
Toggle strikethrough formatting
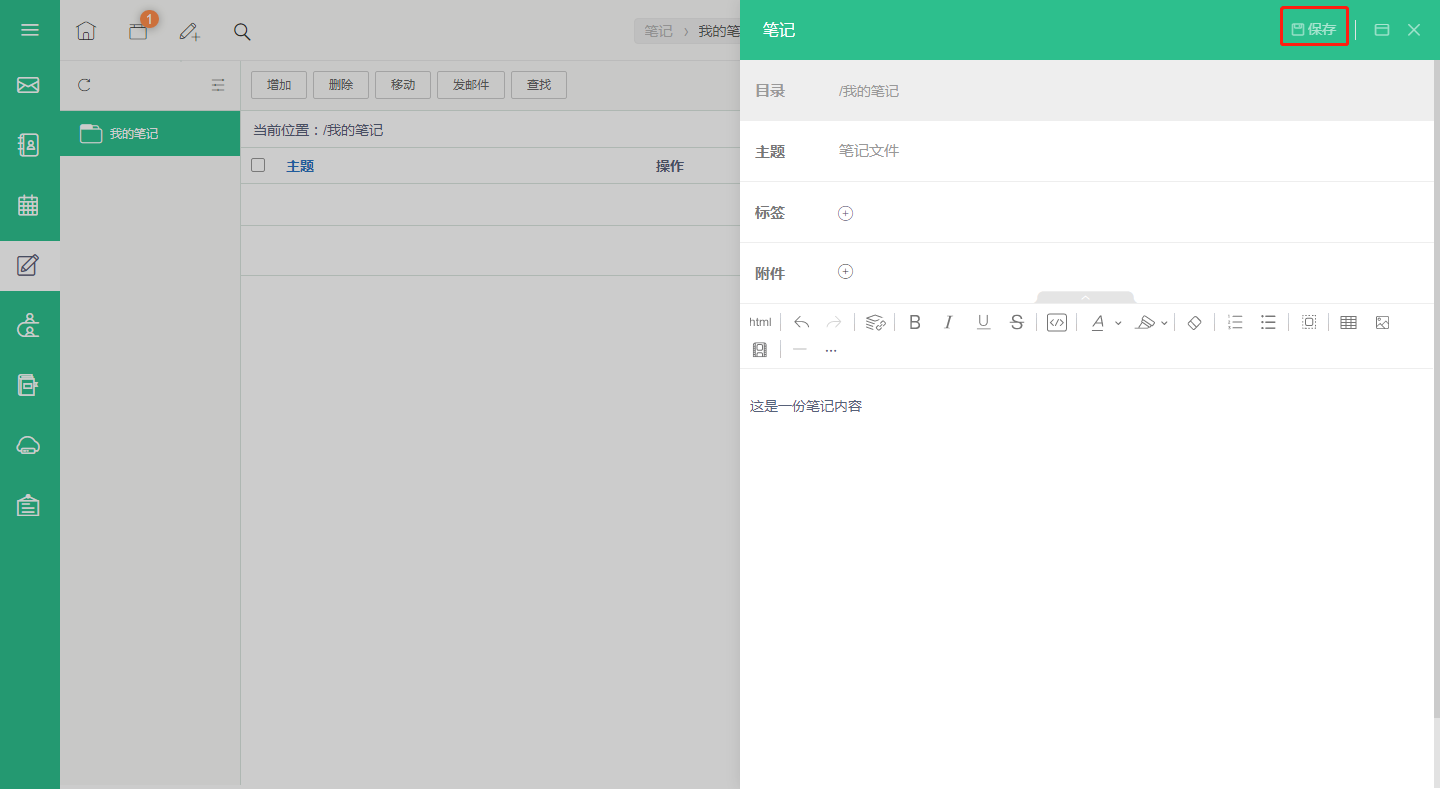[1017, 322]
